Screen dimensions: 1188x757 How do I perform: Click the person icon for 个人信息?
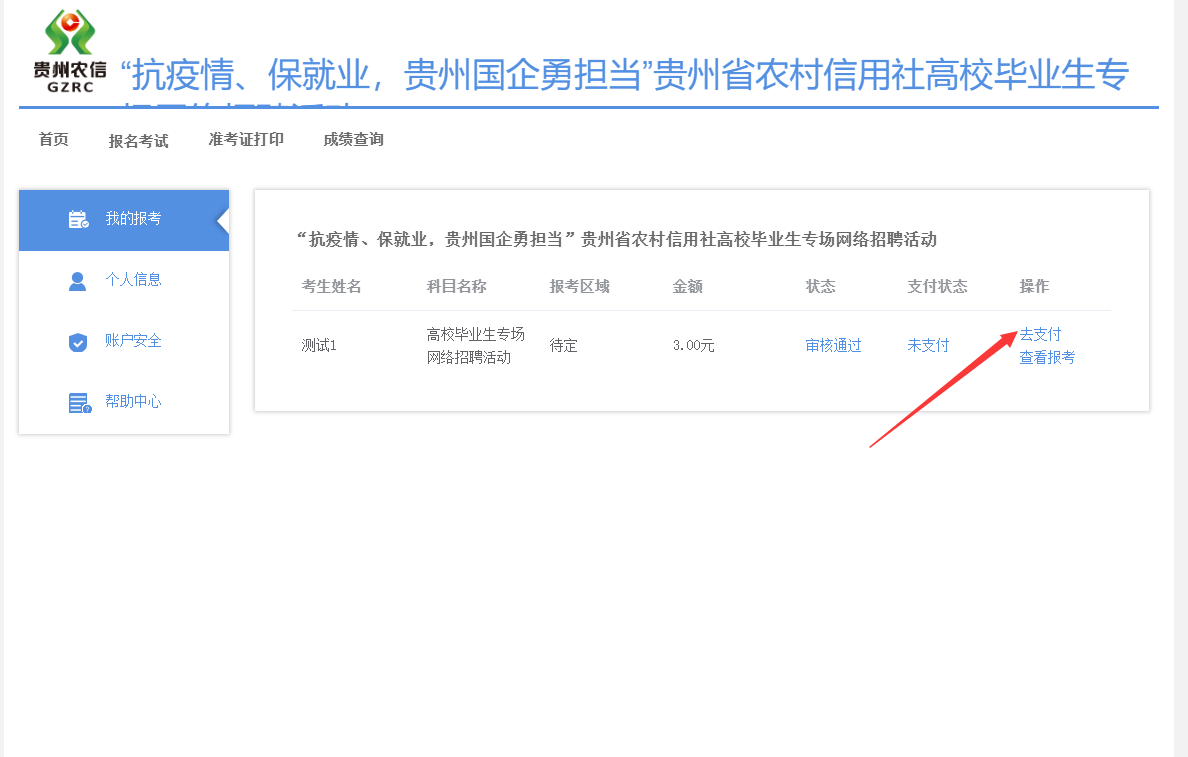point(78,281)
